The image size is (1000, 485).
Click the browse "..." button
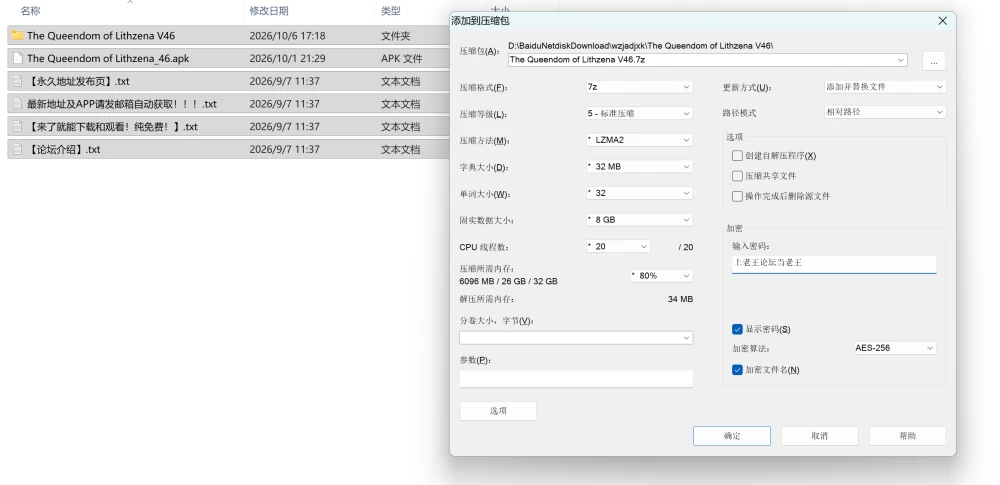[x=934, y=61]
